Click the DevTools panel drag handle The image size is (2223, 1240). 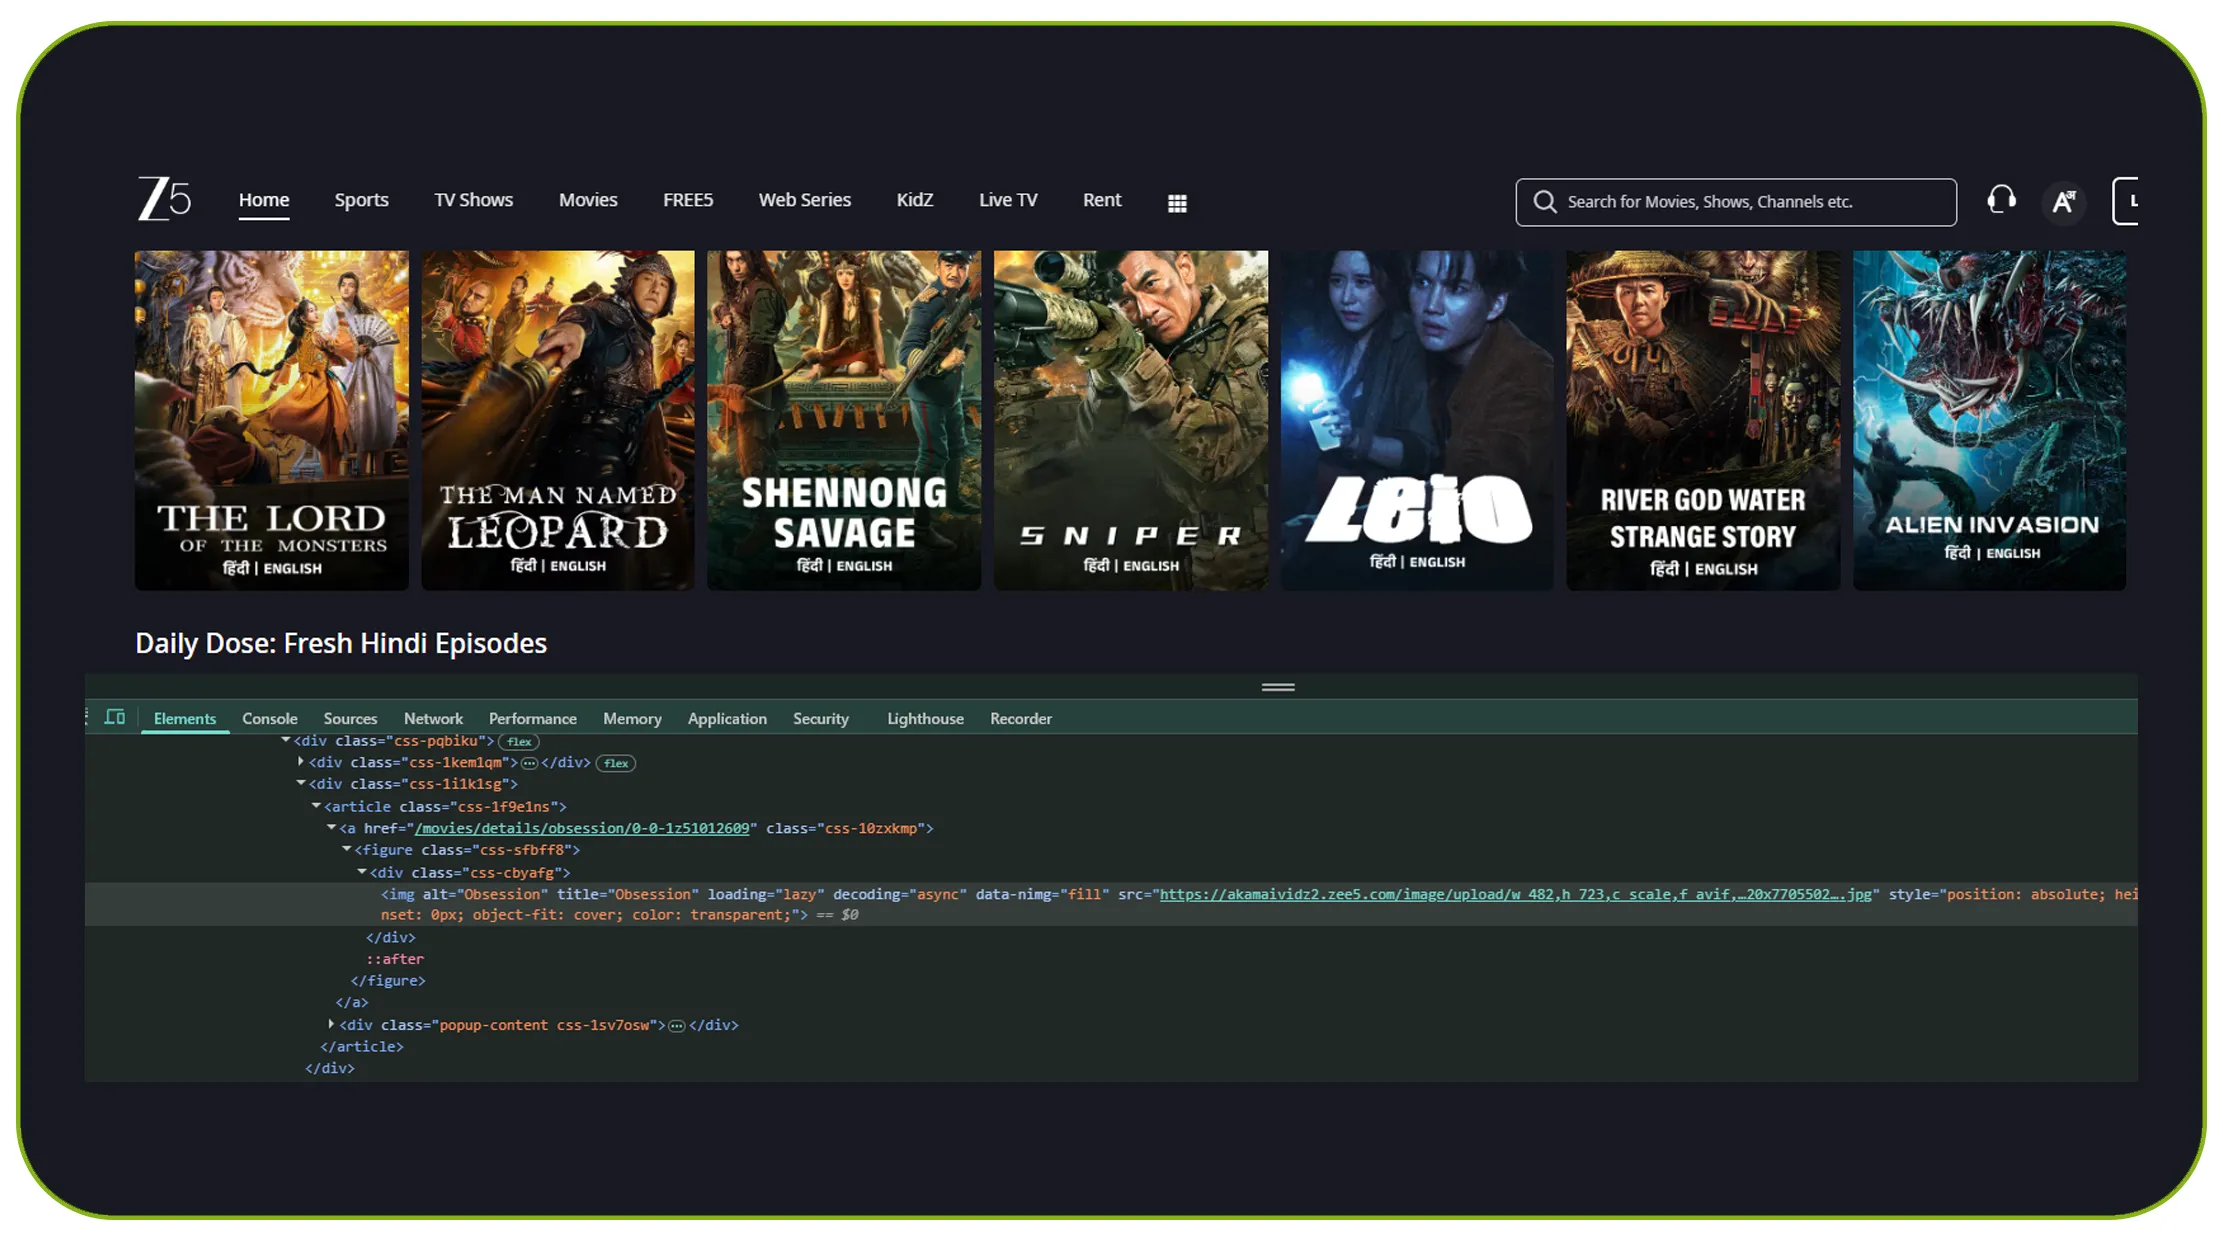1278,687
